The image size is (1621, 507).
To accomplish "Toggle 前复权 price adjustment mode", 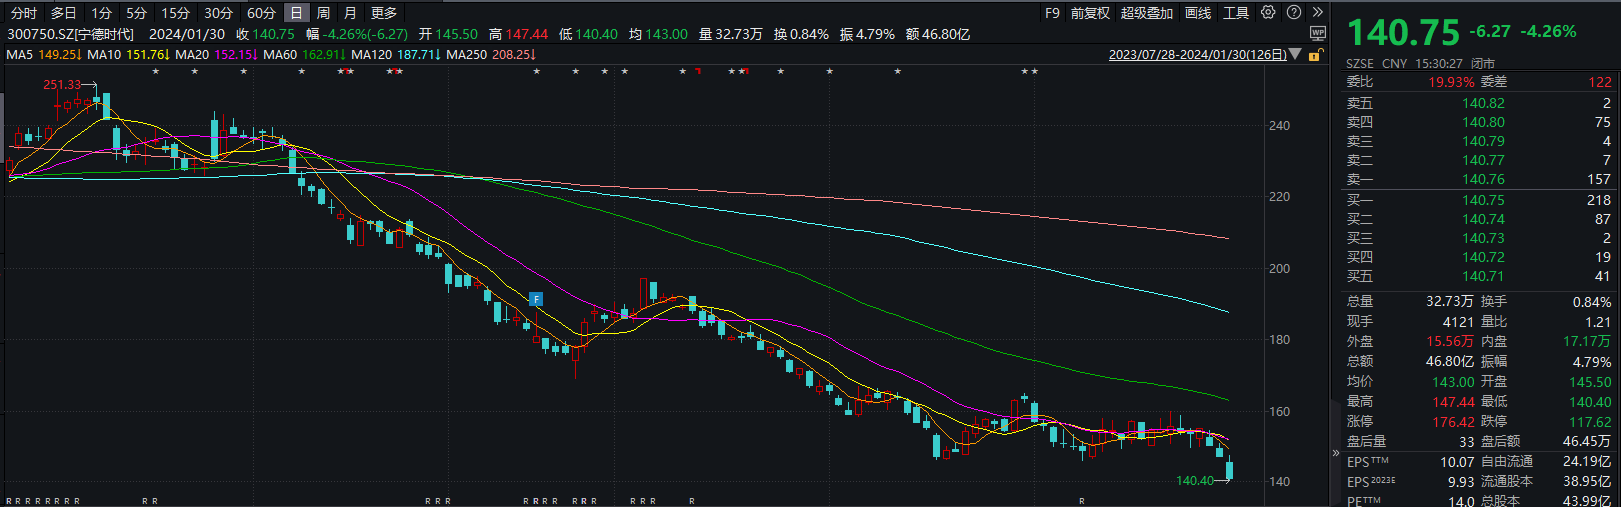I will point(1090,13).
